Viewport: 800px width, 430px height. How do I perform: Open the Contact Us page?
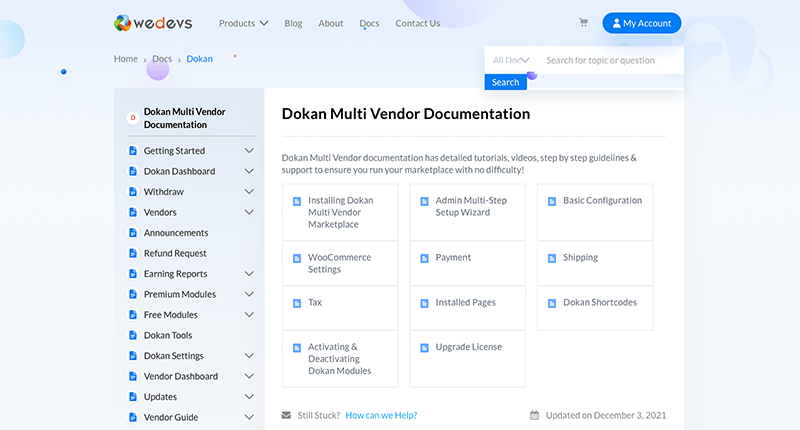pyautogui.click(x=417, y=23)
